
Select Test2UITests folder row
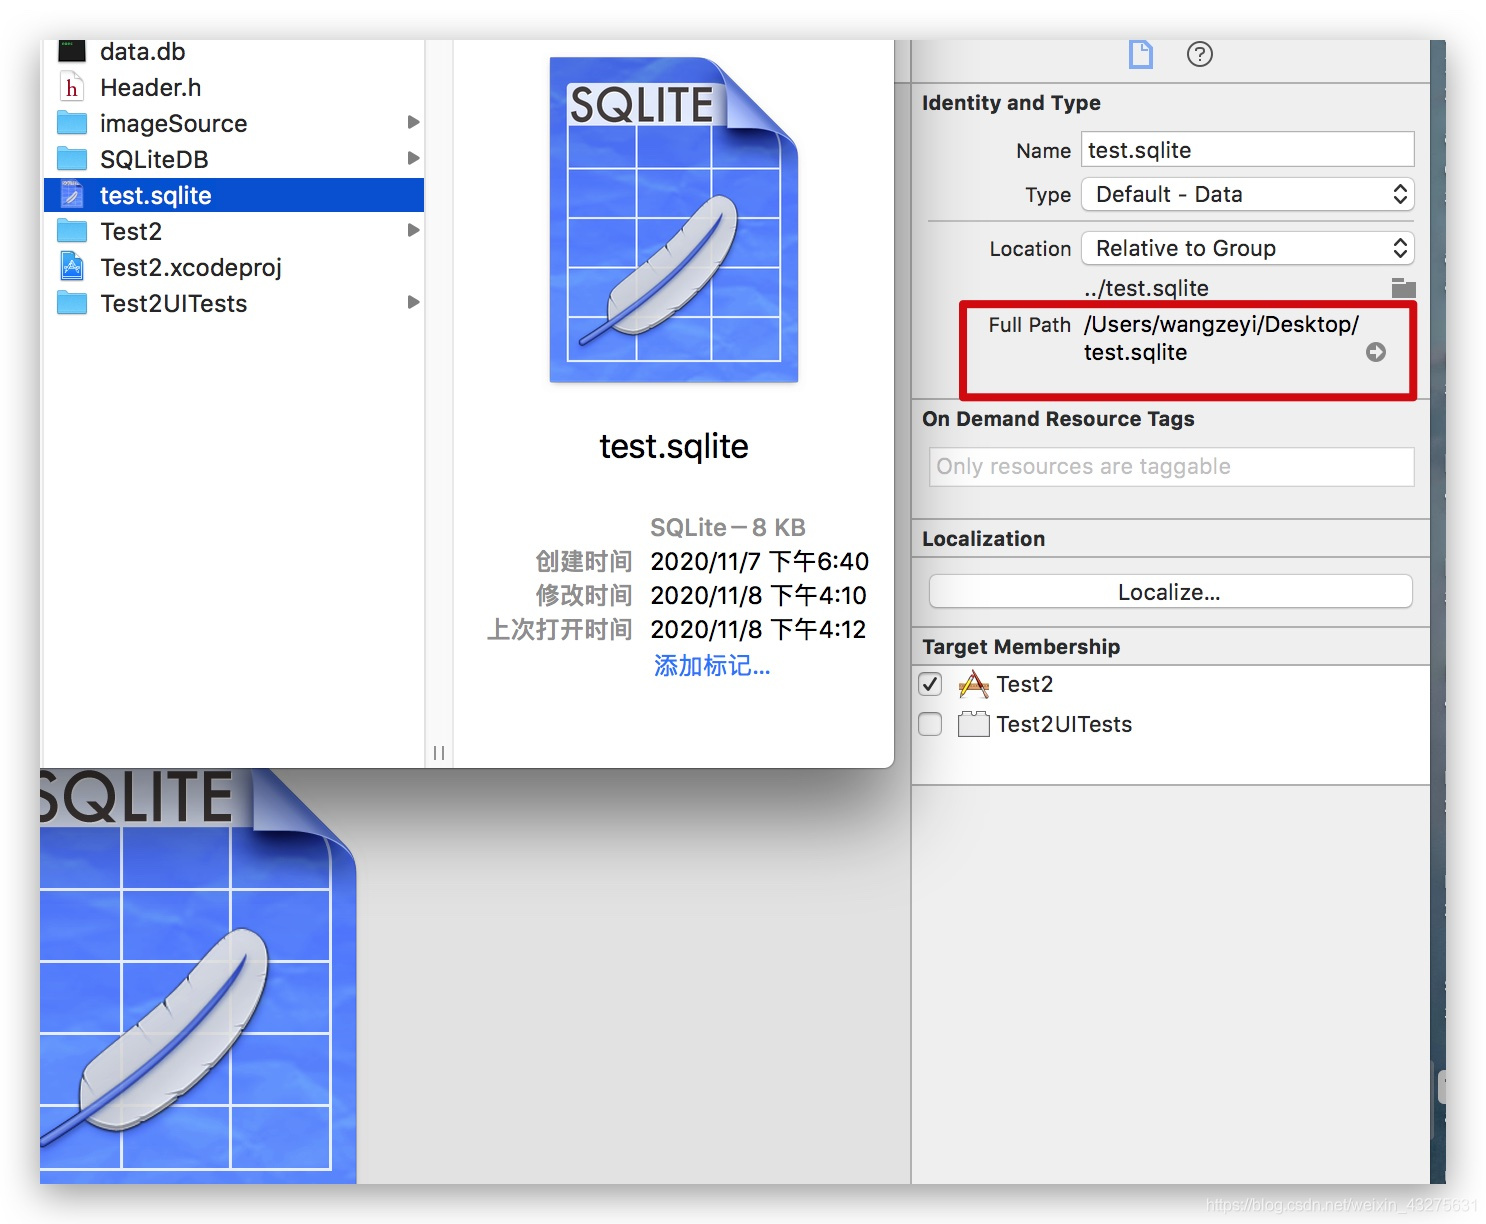tap(234, 303)
